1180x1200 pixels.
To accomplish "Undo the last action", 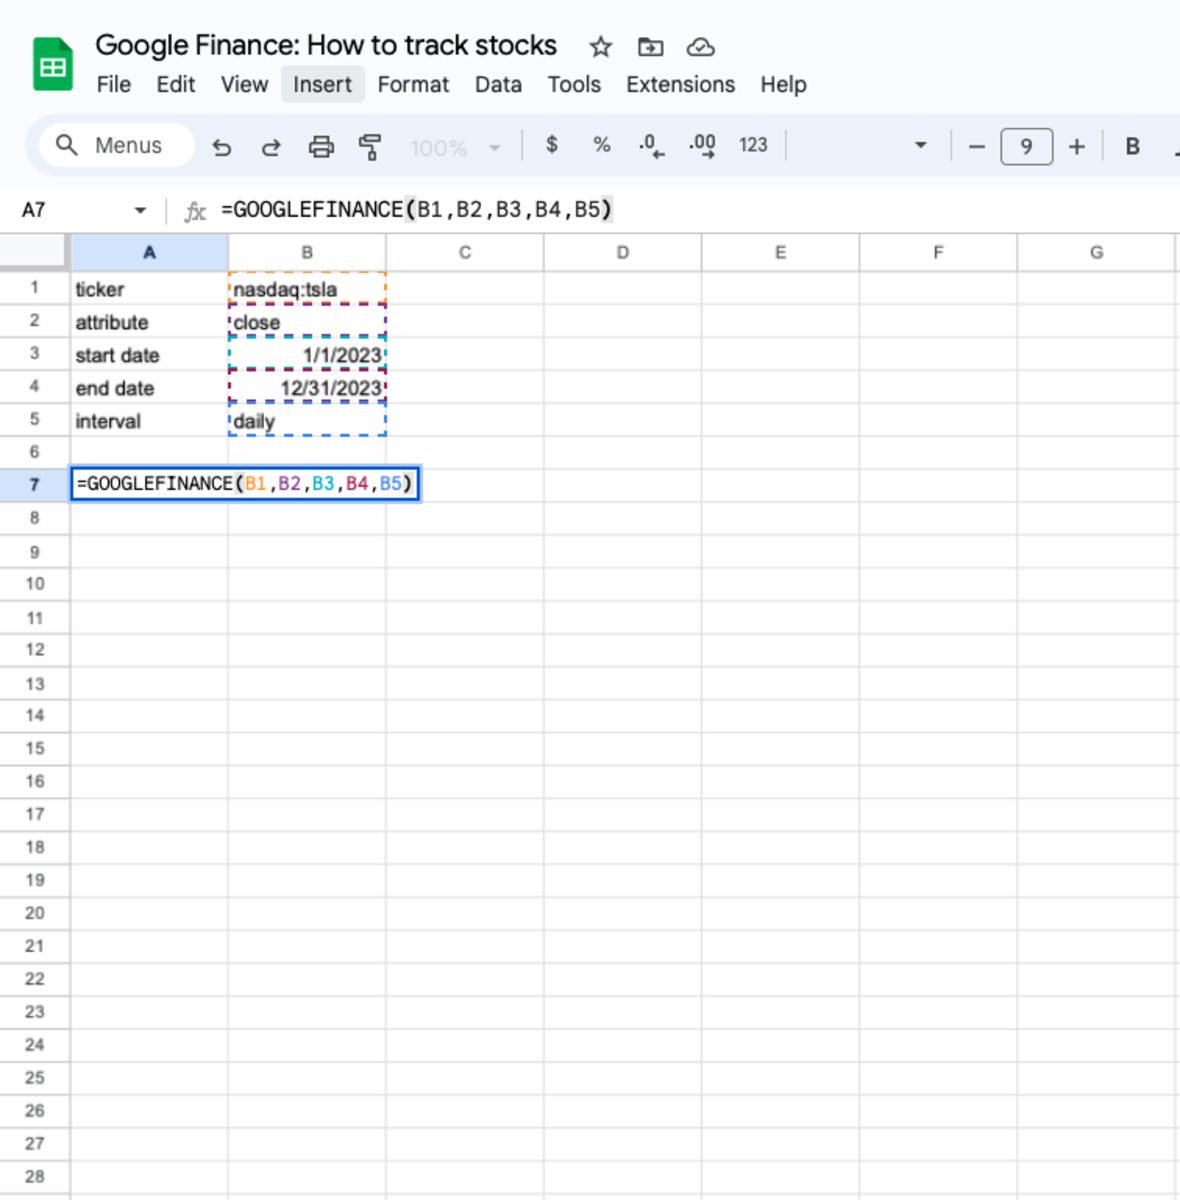I will point(222,147).
